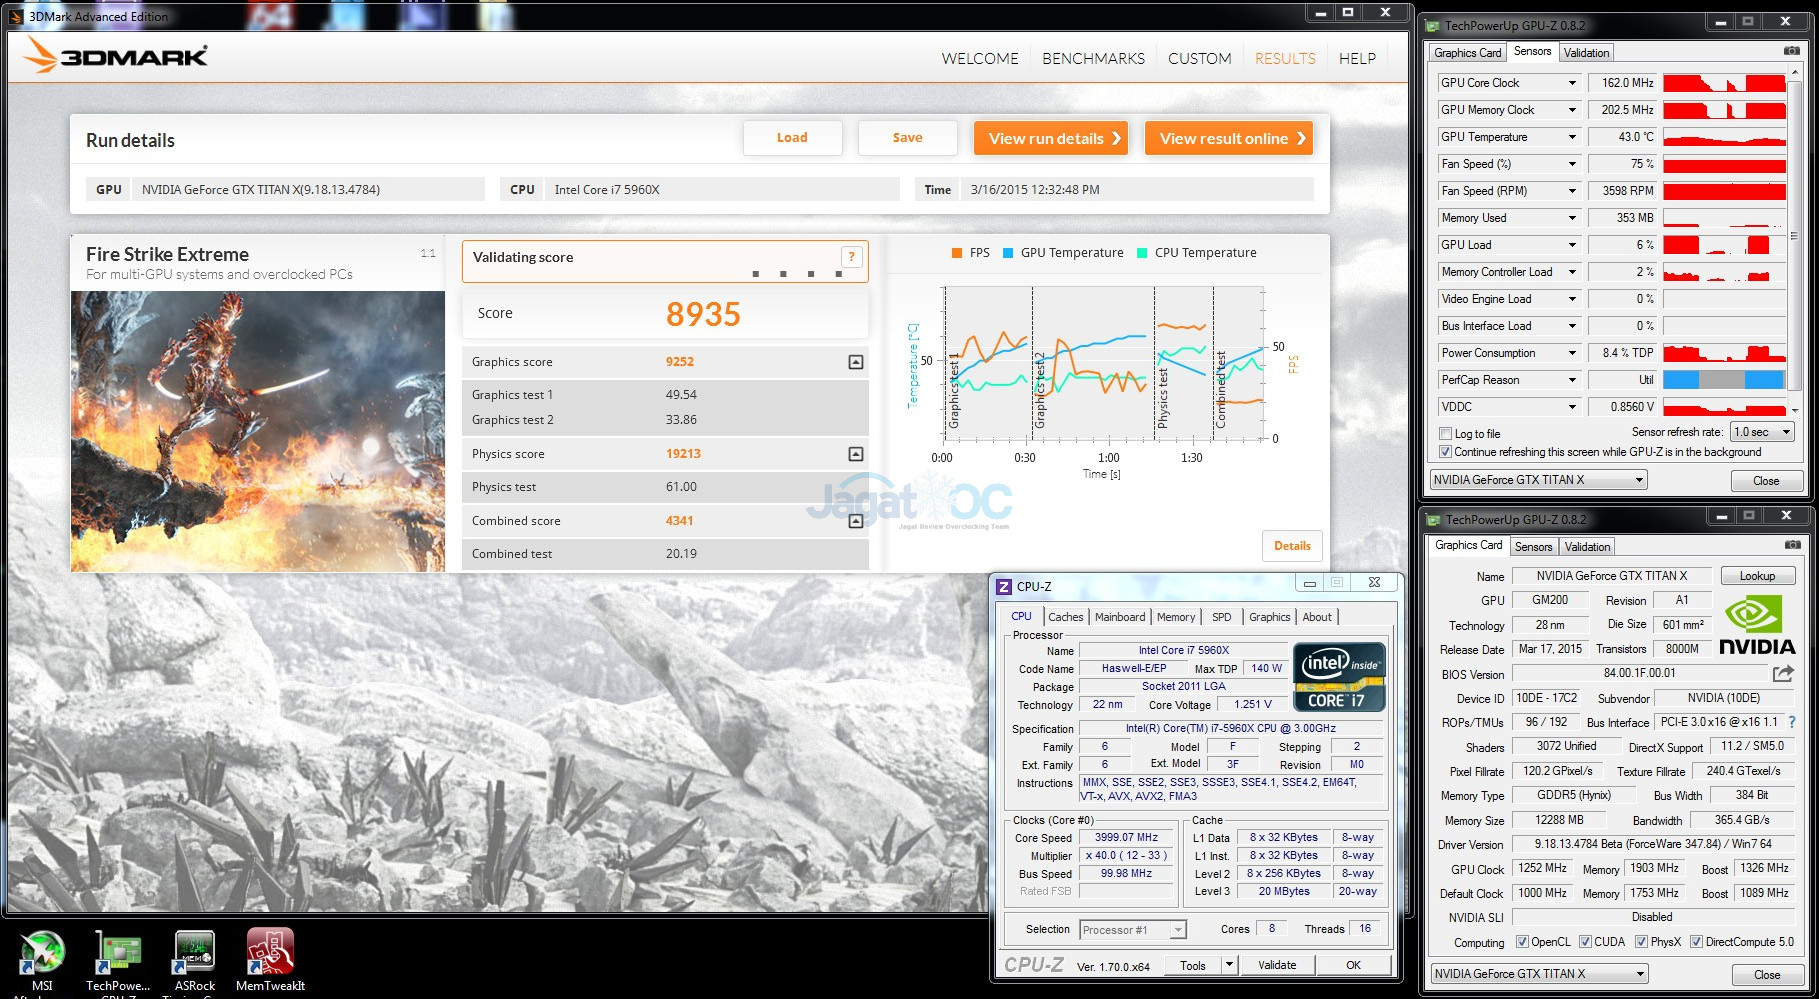The image size is (1819, 999).
Task: Open the GPU Core Clock sensor dropdown
Action: point(1572,83)
